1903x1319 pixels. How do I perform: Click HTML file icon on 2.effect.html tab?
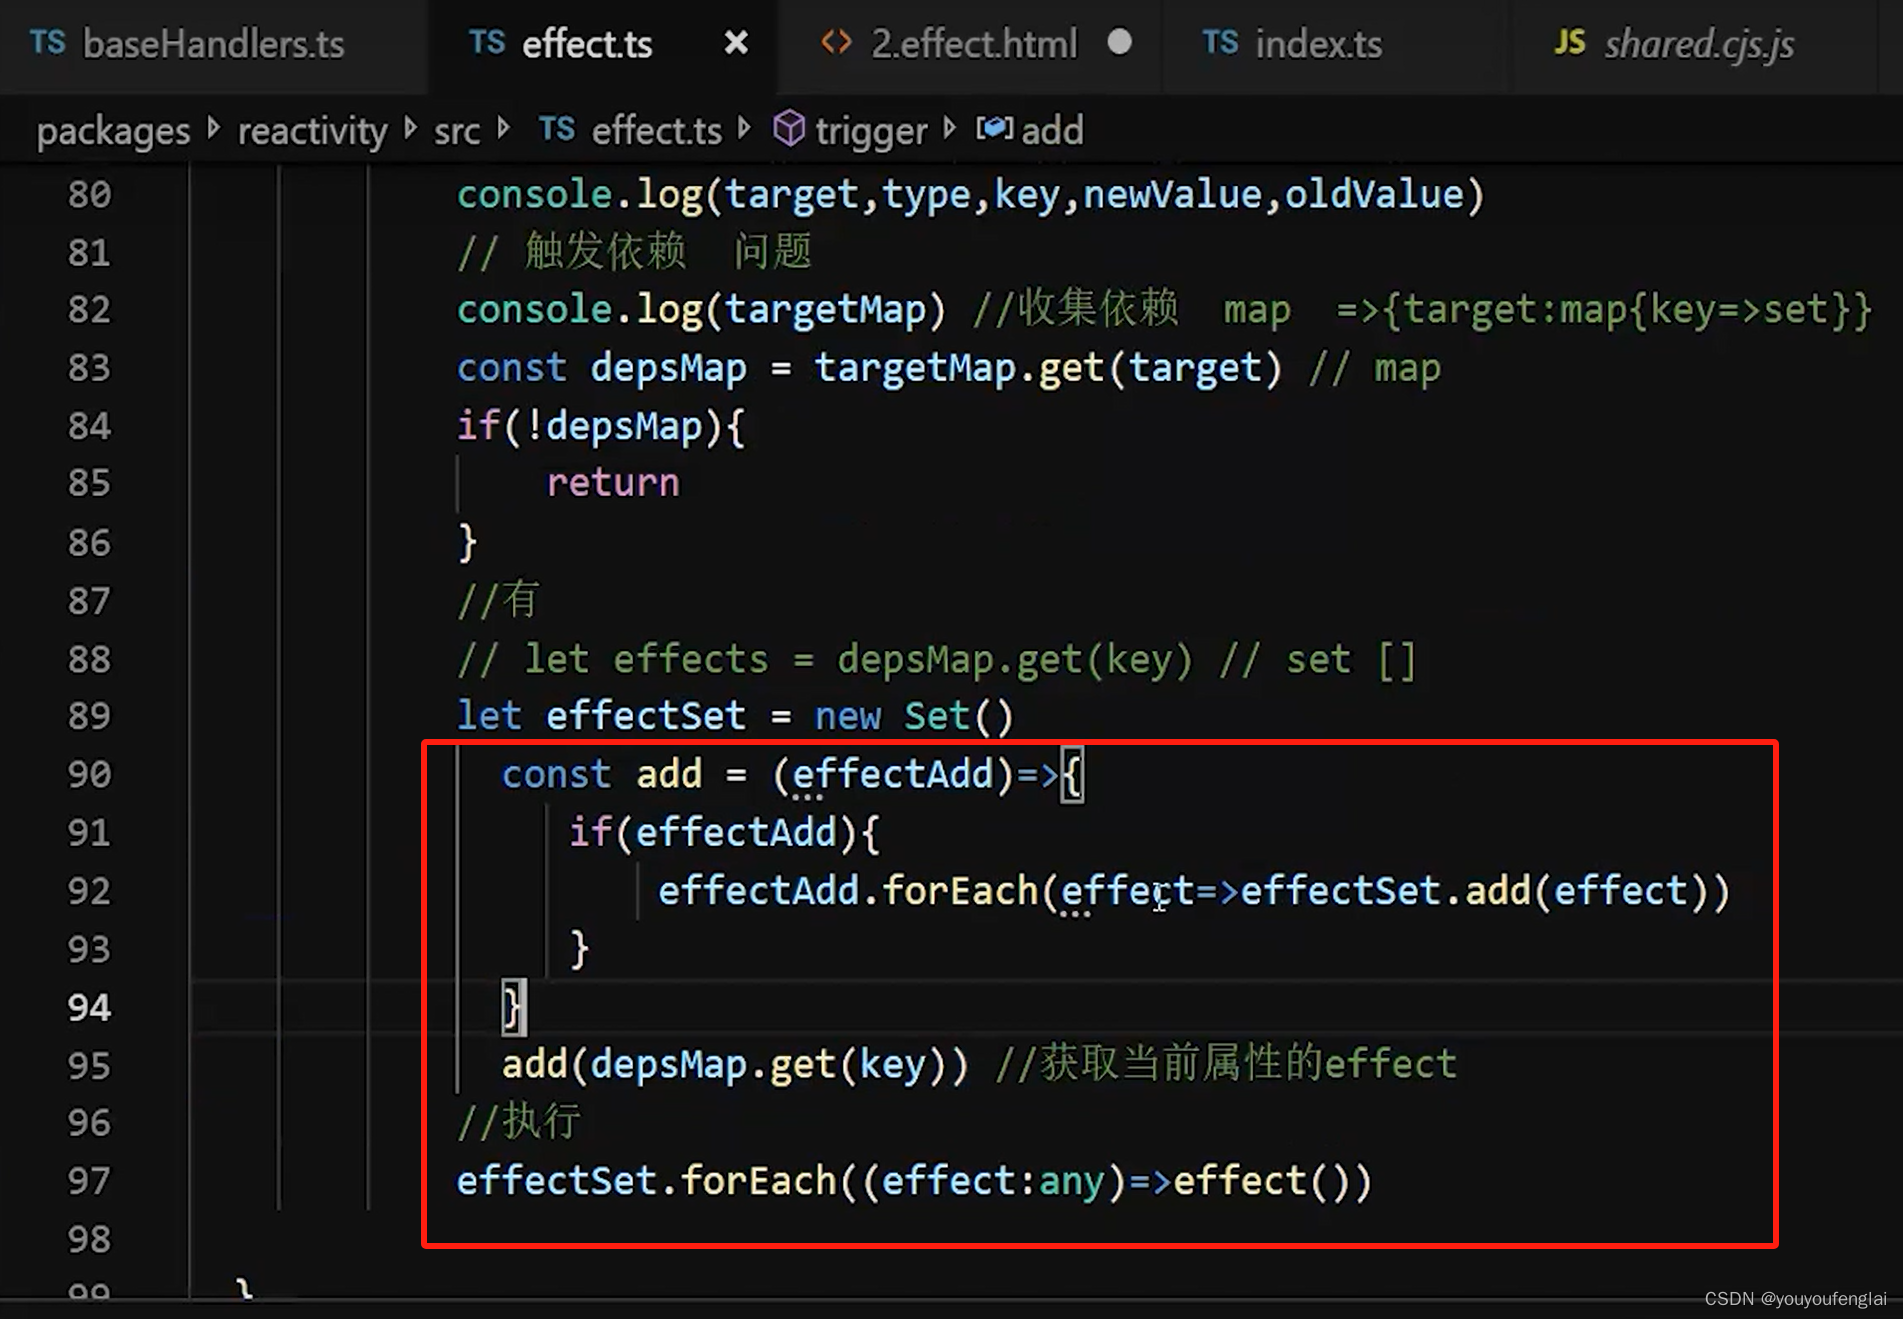coord(836,42)
